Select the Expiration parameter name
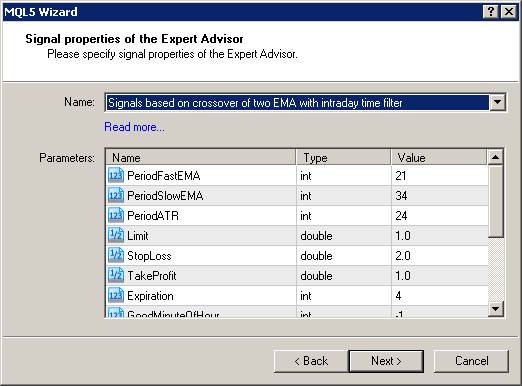522x386 pixels. pos(150,296)
